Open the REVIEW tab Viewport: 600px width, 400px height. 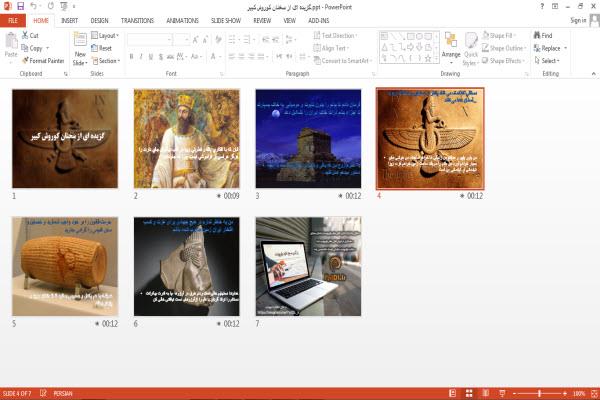[x=262, y=21]
